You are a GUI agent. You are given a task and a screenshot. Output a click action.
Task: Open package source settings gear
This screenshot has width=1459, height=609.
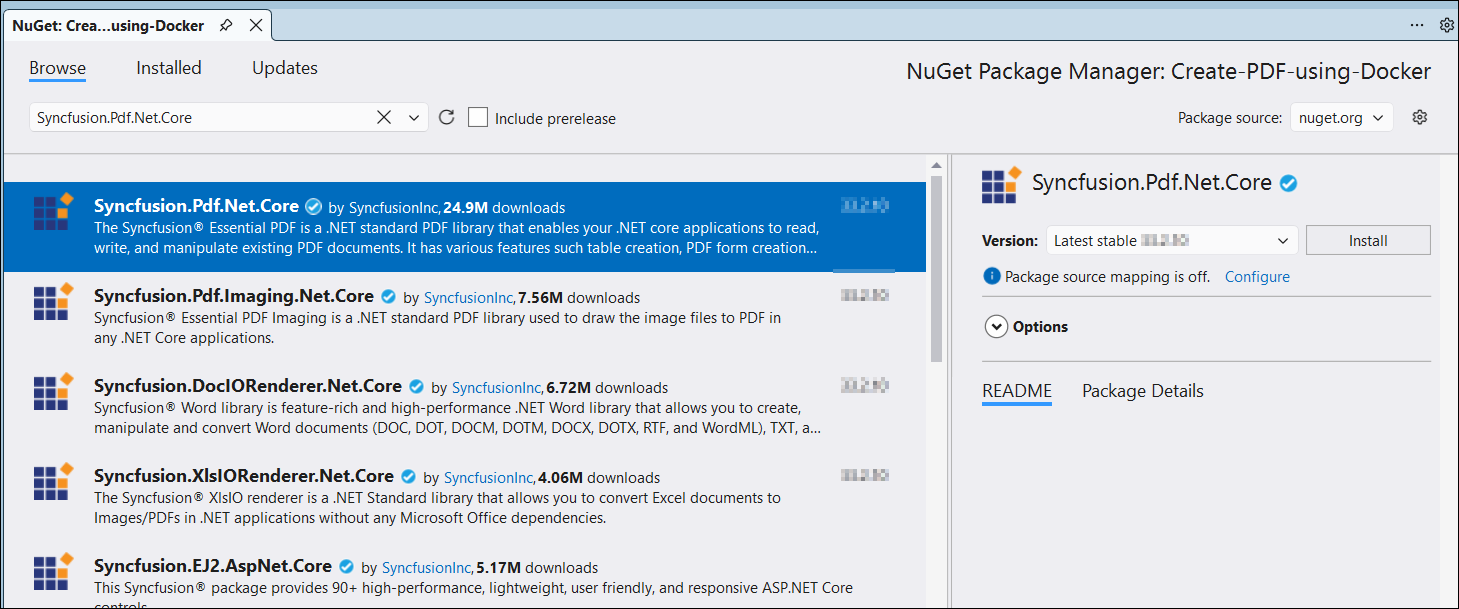[1419, 117]
